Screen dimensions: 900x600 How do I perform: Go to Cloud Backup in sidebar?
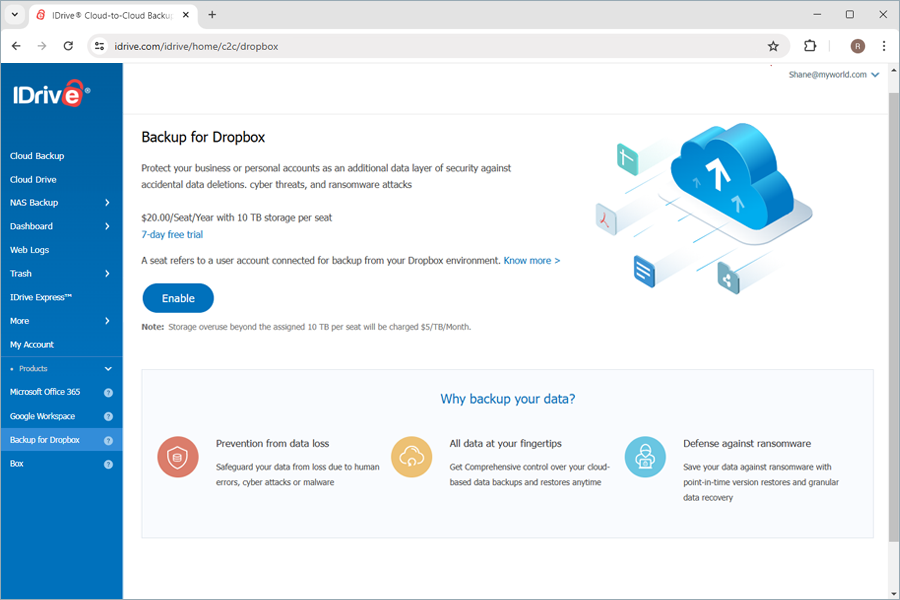click(x=37, y=156)
